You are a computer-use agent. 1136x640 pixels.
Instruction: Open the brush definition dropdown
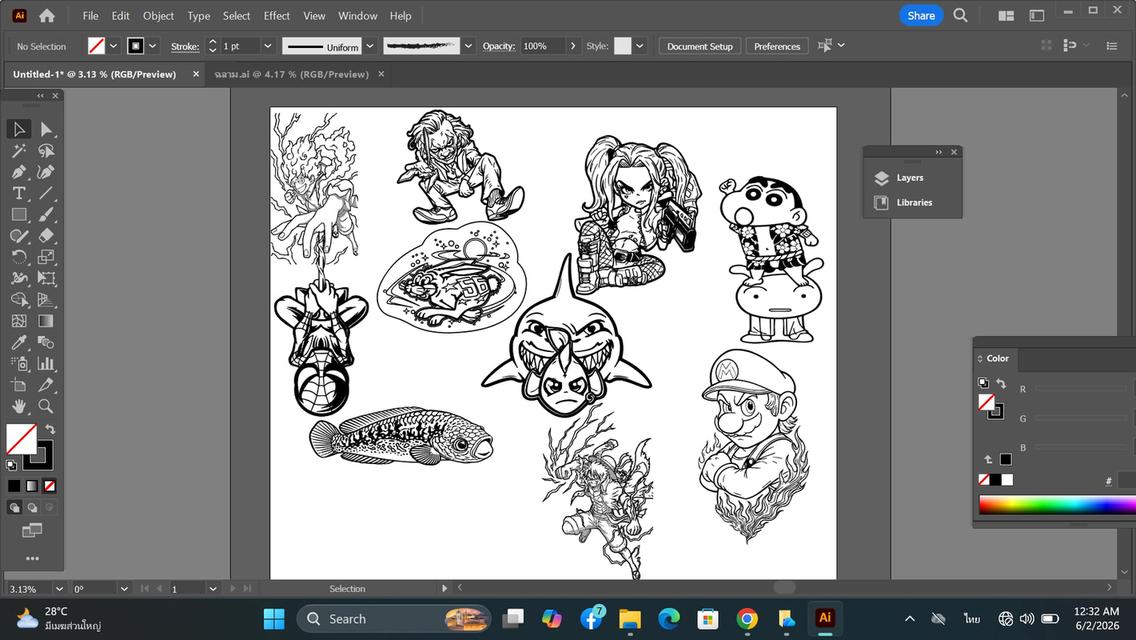[x=468, y=46]
